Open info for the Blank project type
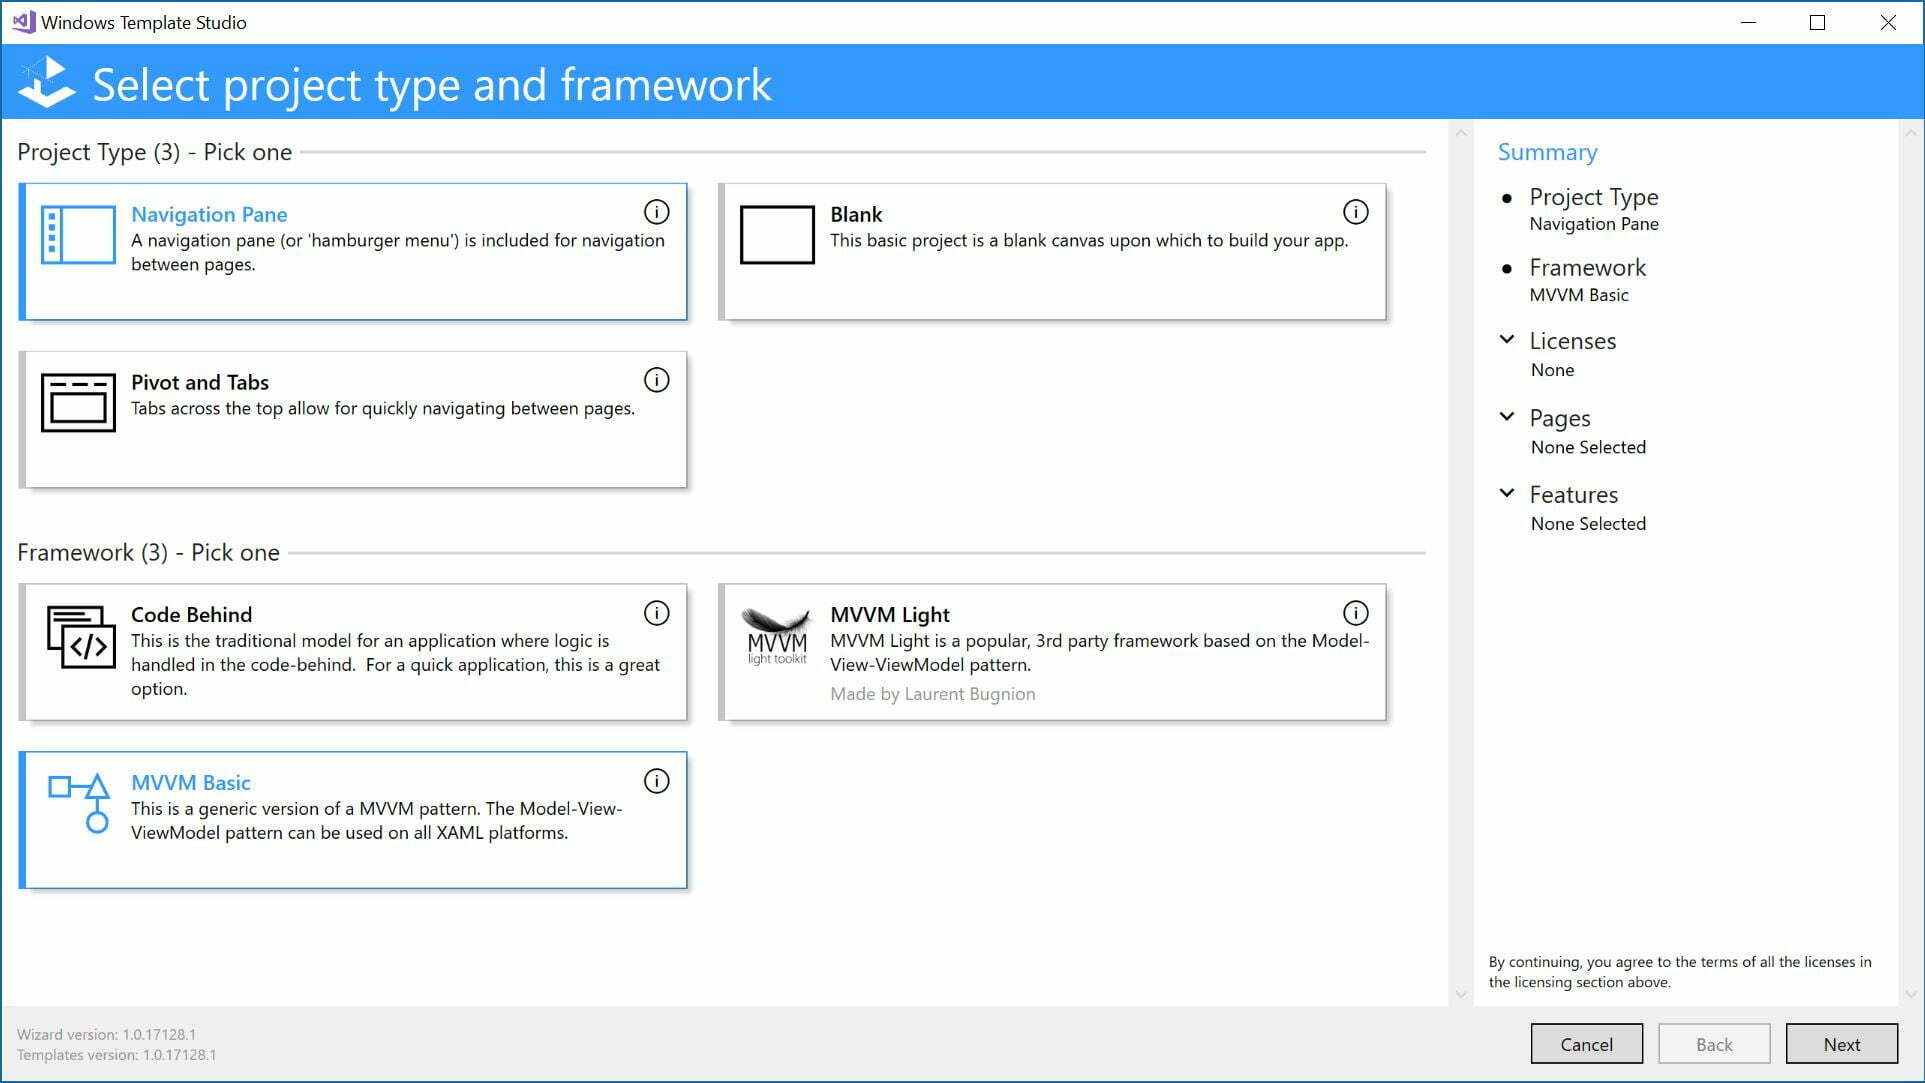 tap(1356, 212)
